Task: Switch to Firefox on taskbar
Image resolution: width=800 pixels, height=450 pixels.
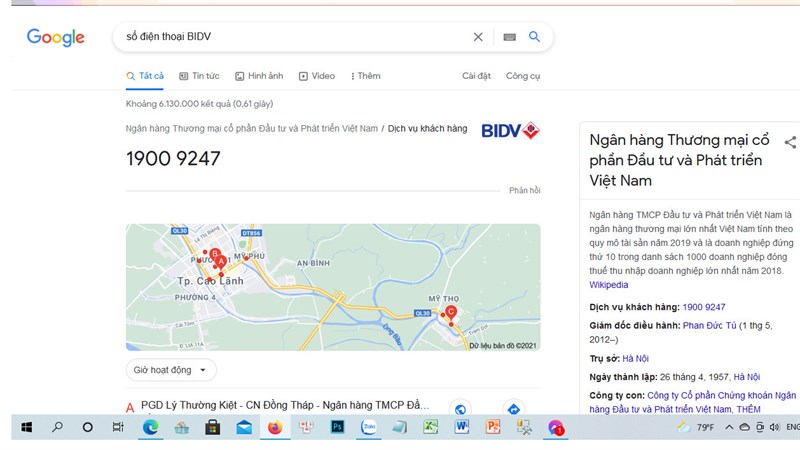Action: point(275,427)
